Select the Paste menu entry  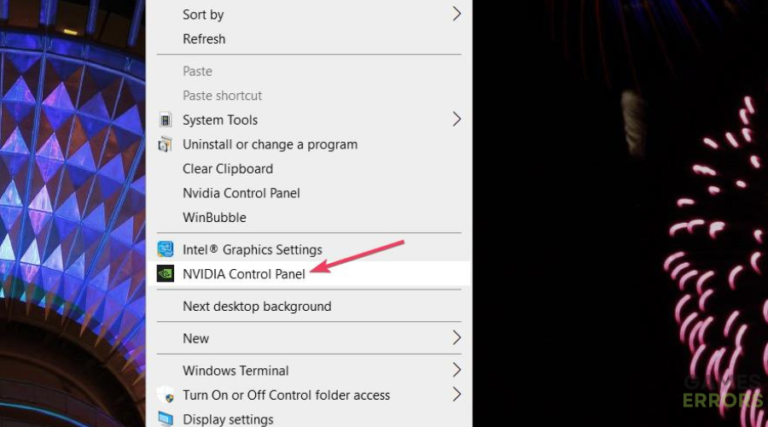pos(197,71)
